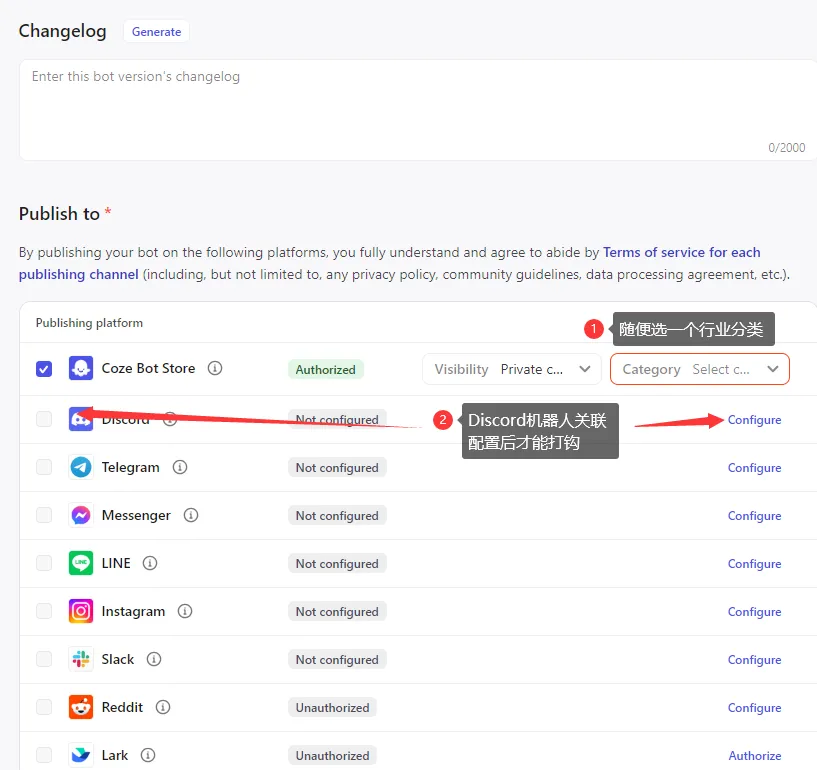Click the Discord platform icon
Image resolution: width=817 pixels, height=770 pixels.
81,419
